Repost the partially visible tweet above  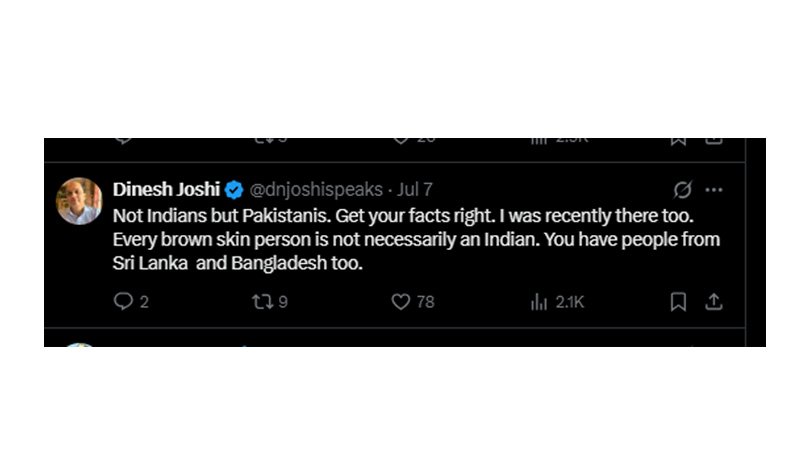click(x=261, y=140)
